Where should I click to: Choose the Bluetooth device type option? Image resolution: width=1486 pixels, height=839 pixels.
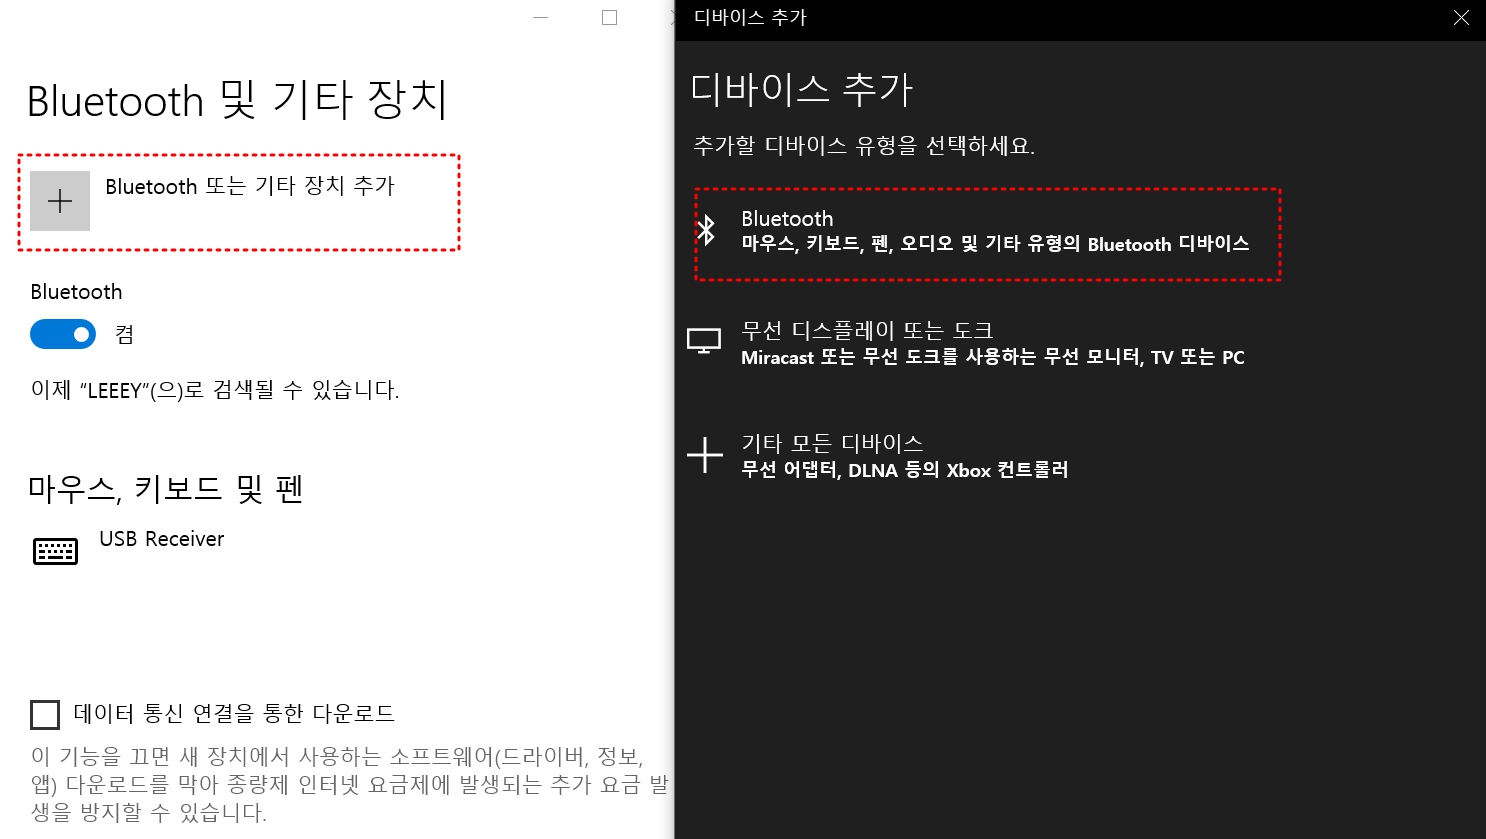pyautogui.click(x=988, y=233)
